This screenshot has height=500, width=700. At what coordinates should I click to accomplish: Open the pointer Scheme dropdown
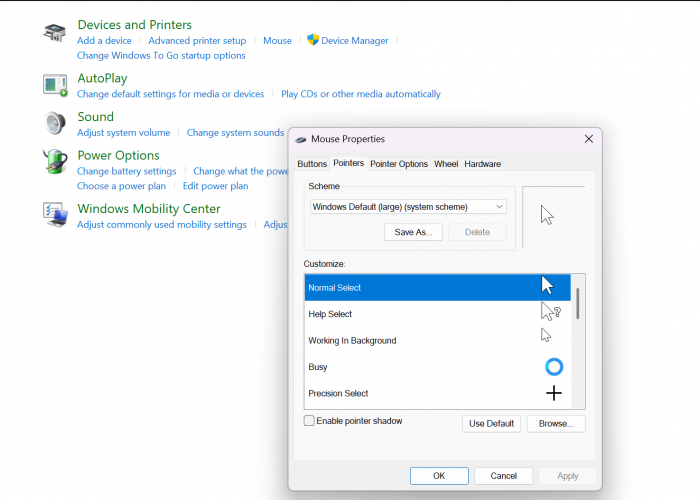408,207
